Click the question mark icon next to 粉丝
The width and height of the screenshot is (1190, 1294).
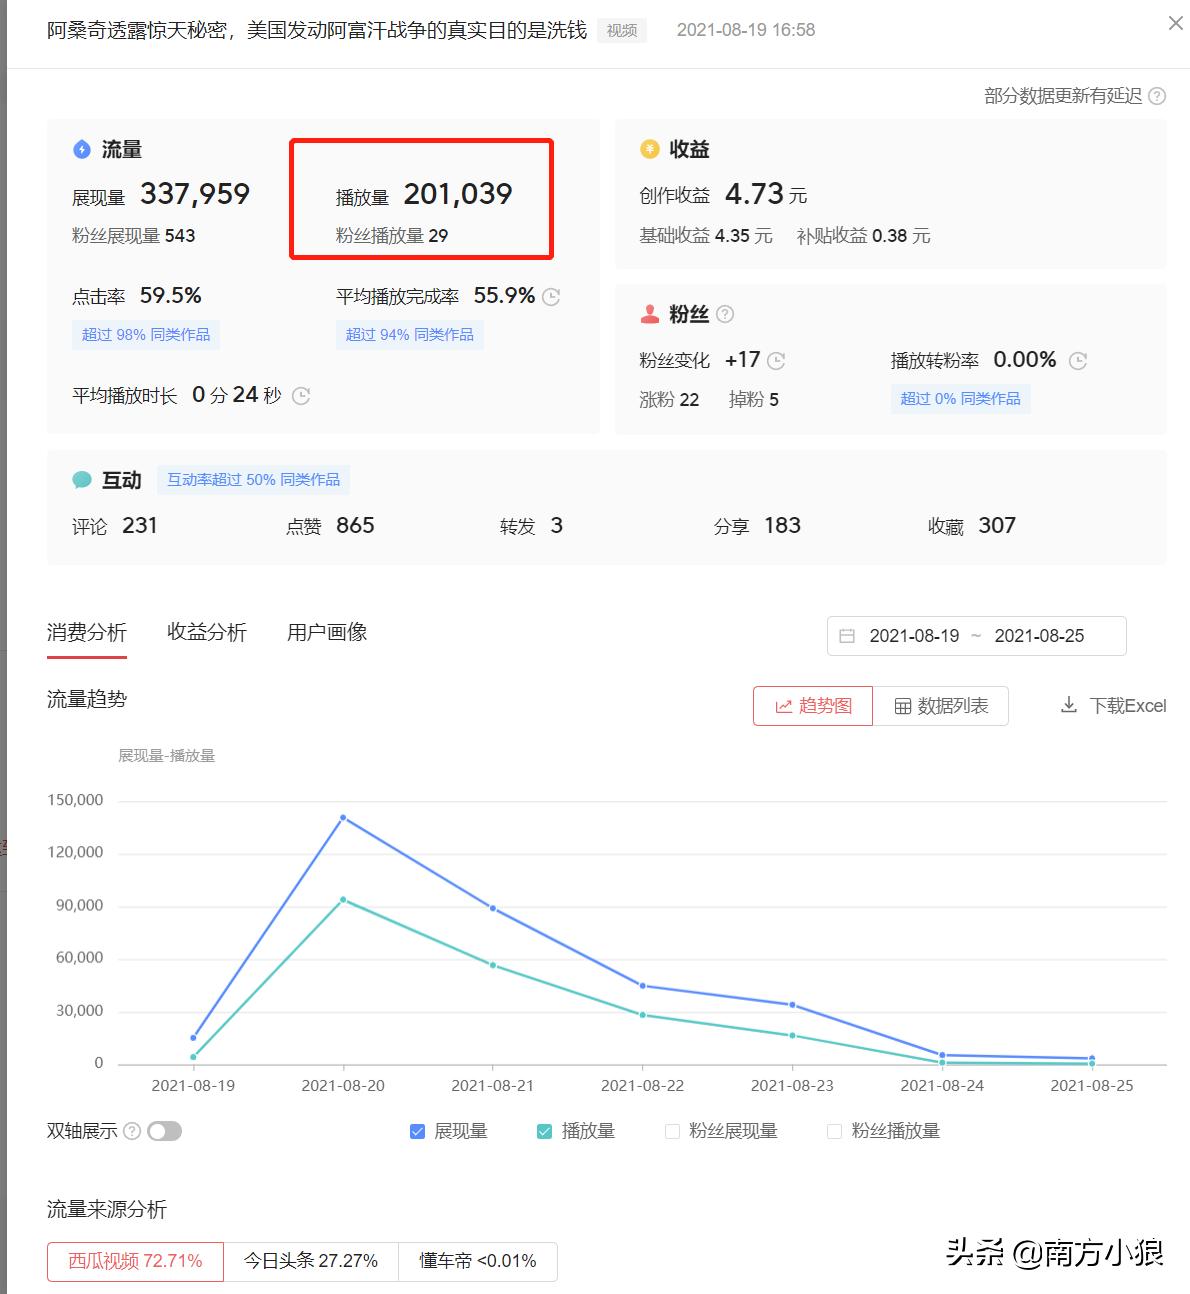click(725, 313)
